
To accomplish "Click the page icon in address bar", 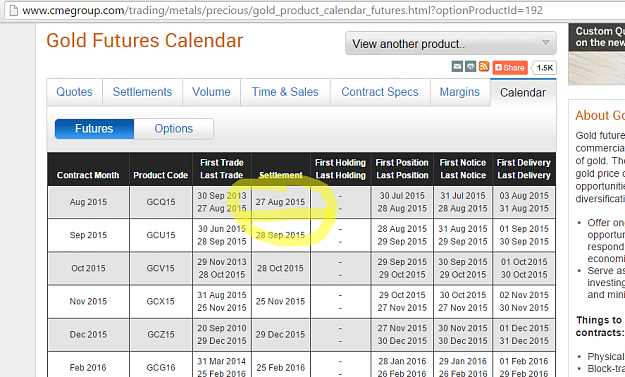I will 14,10.
